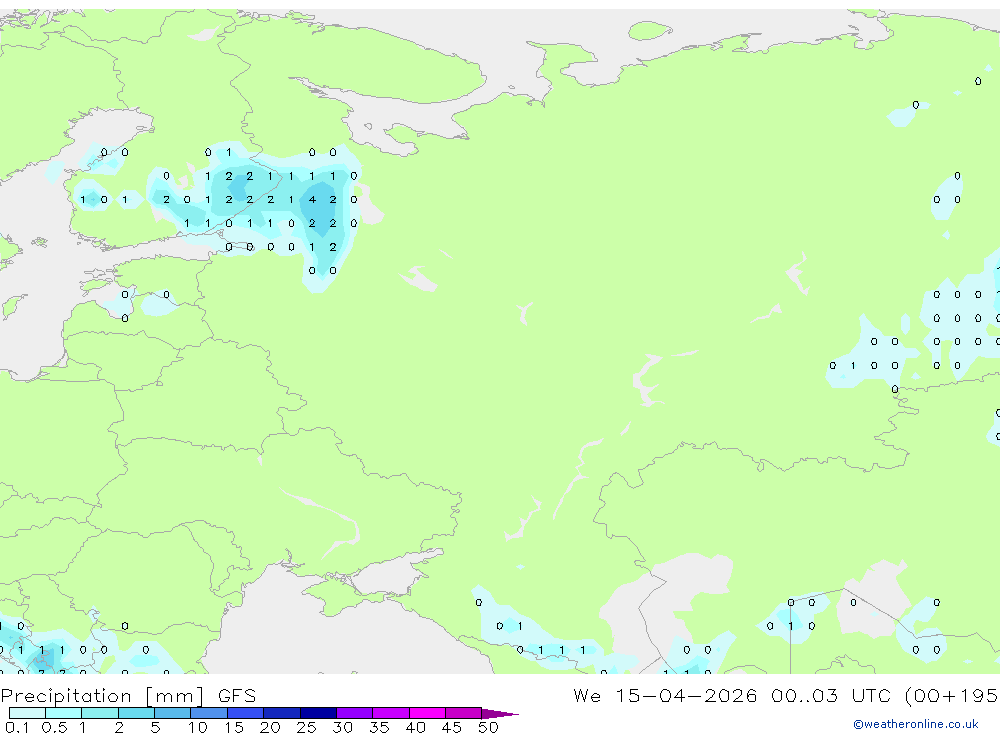Click the legend label '0.5'

pyautogui.click(x=54, y=727)
